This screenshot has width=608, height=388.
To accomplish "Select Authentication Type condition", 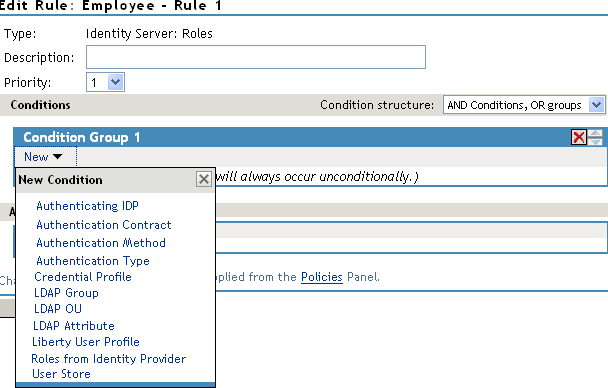I will click(x=93, y=261).
